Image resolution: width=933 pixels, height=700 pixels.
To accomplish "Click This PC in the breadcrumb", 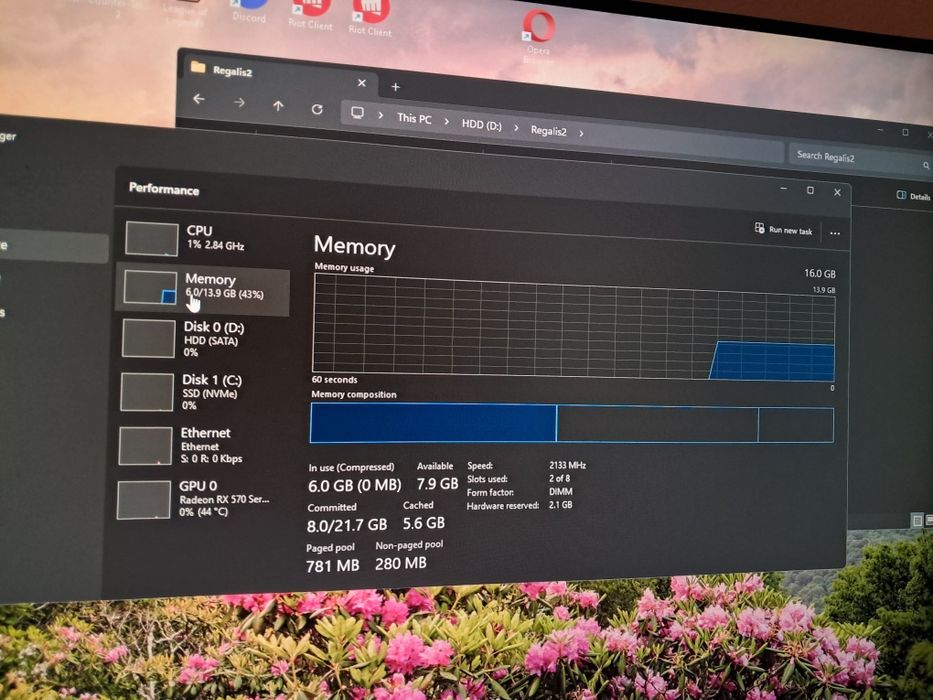I will (x=414, y=118).
